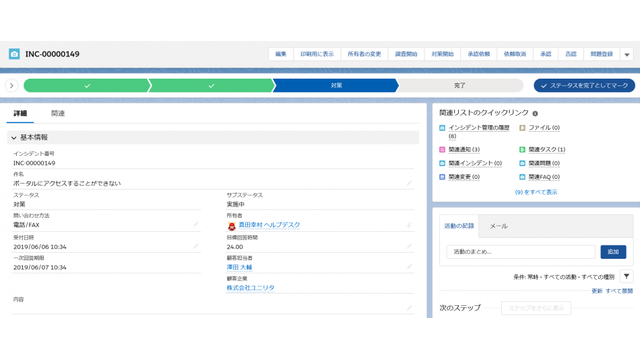640x360 pixels.
Task: Open the more-actions dropdown arrow after 問題登録
Action: tap(627, 54)
